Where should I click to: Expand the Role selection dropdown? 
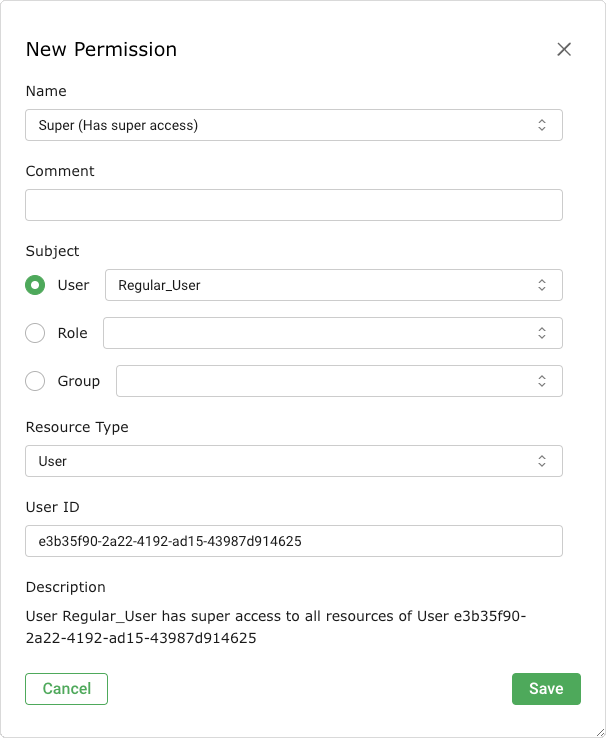click(x=320, y=333)
